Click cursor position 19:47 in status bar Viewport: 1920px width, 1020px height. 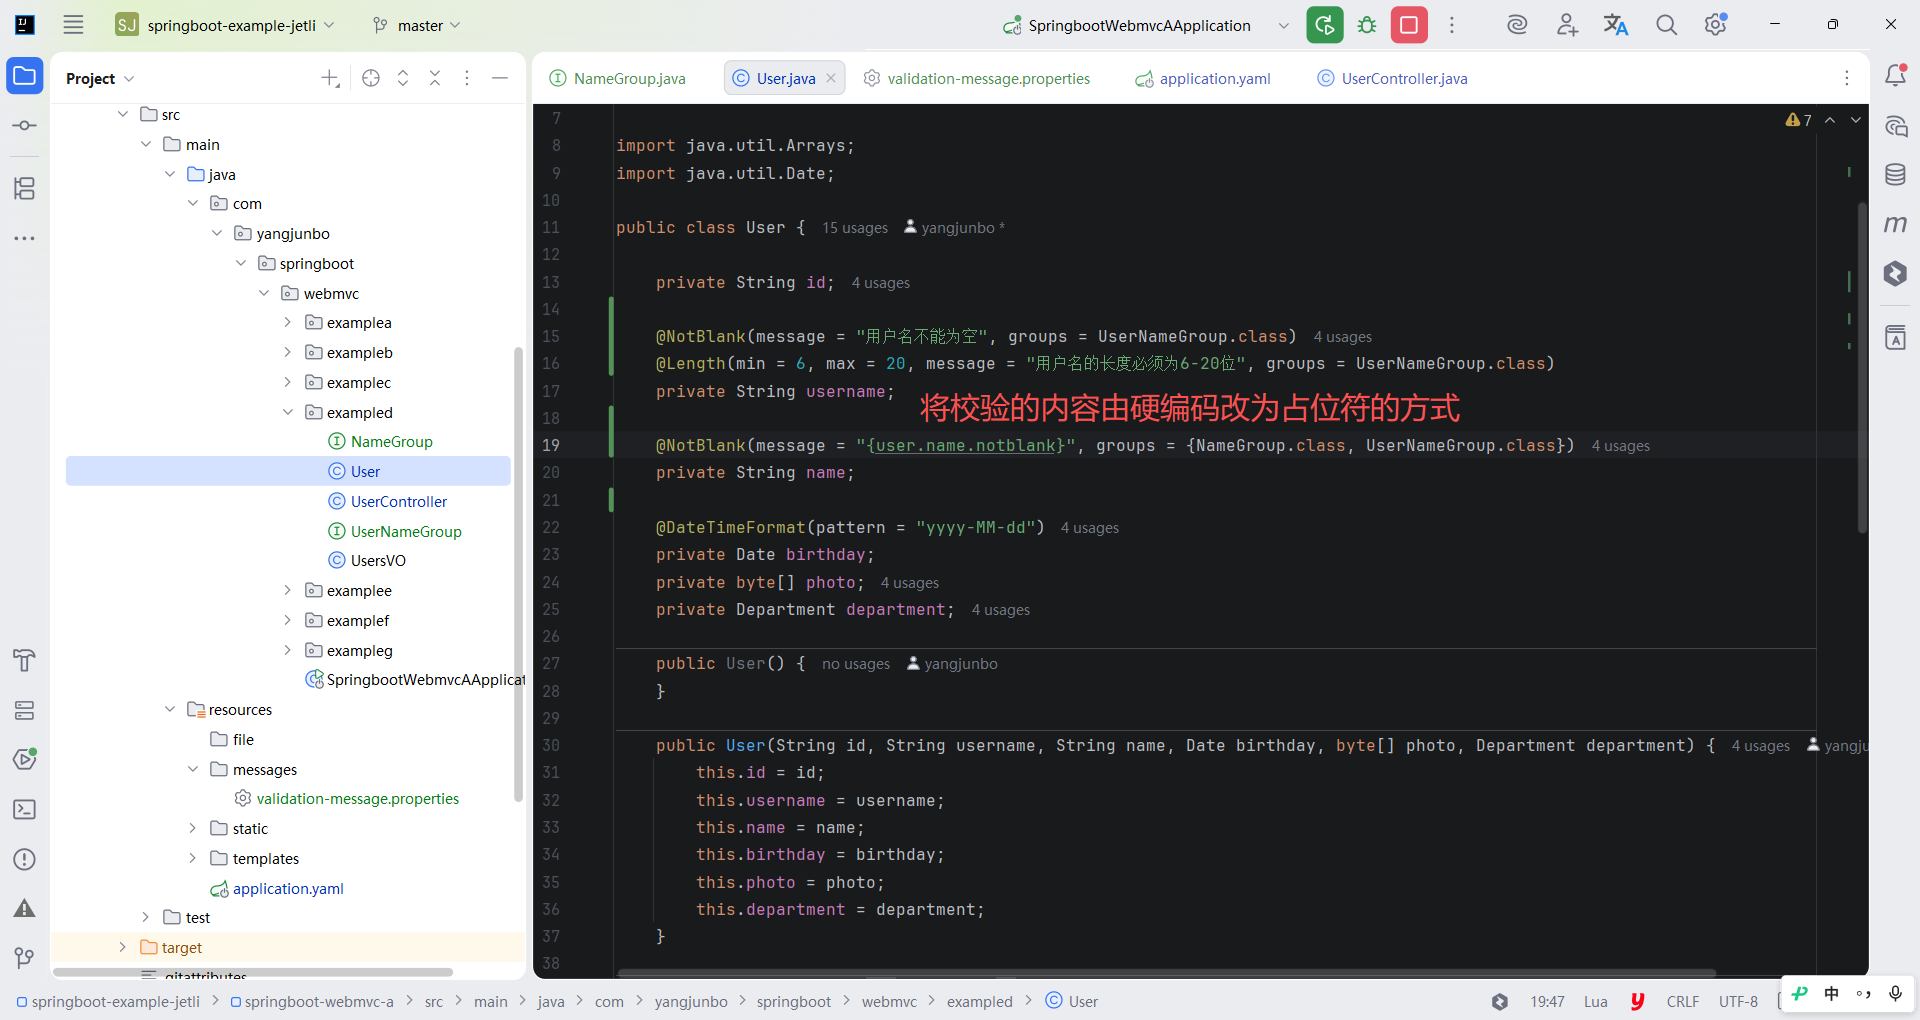pos(1547,1001)
